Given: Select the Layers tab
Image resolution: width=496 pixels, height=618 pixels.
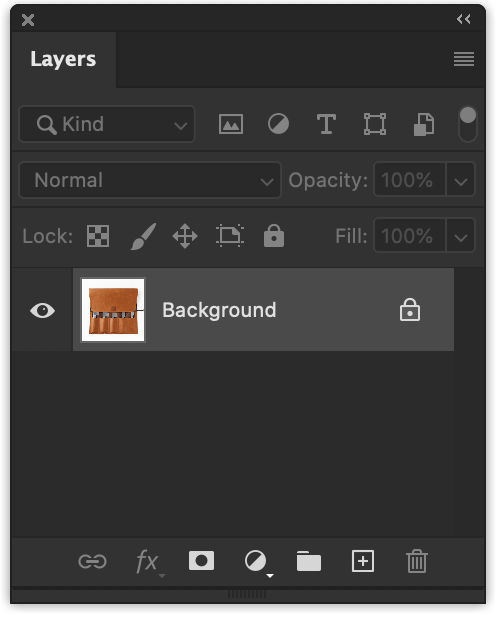Looking at the screenshot, I should point(63,59).
